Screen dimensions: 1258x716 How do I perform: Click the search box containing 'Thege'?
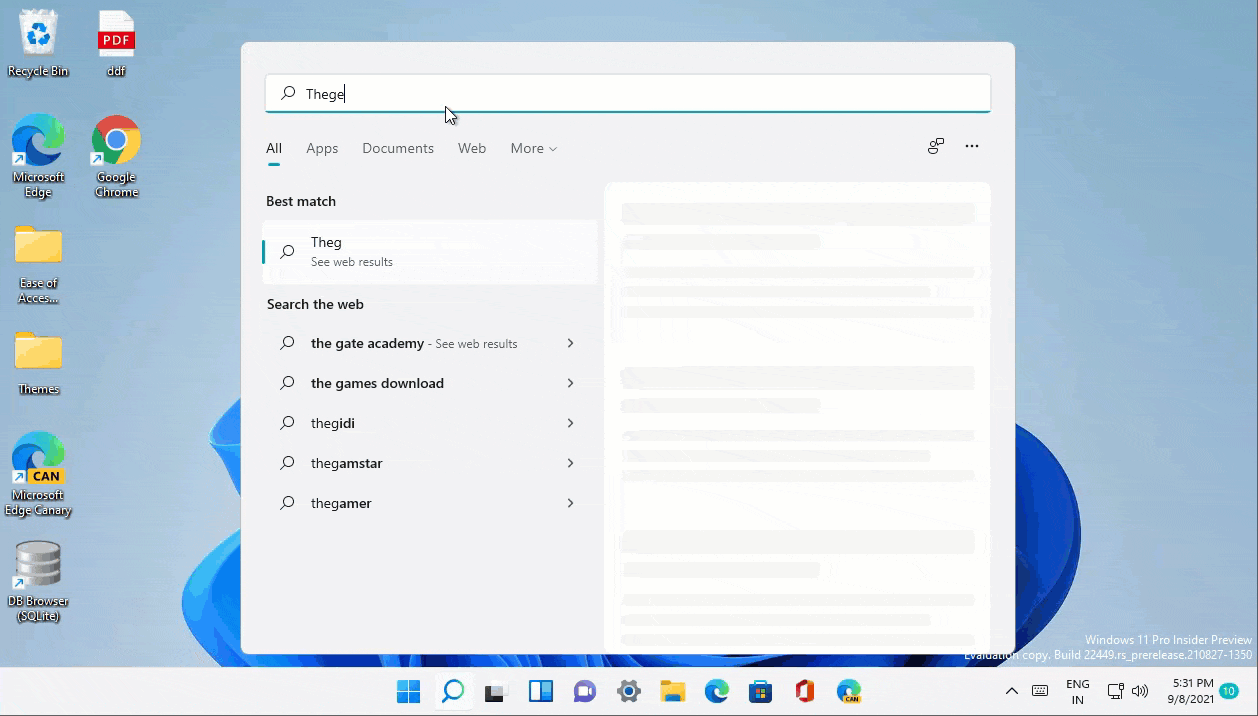pyautogui.click(x=627, y=93)
